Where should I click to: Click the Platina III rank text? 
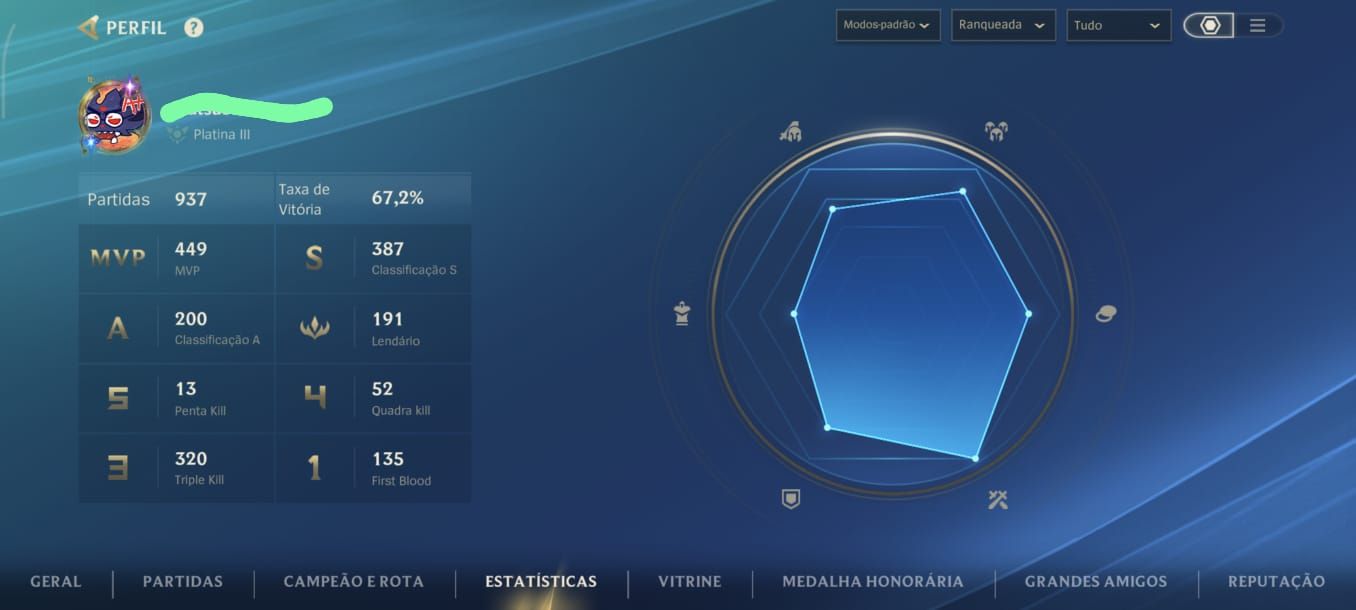click(x=222, y=134)
